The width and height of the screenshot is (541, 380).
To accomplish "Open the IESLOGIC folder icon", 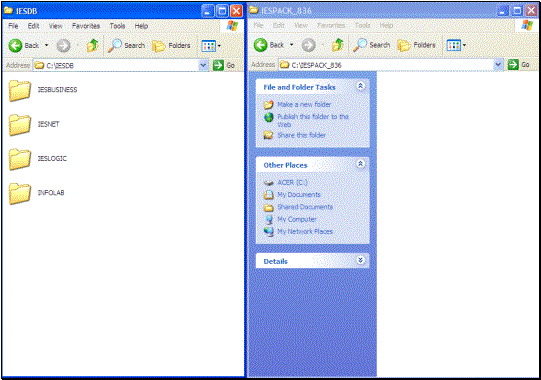I will [x=20, y=159].
